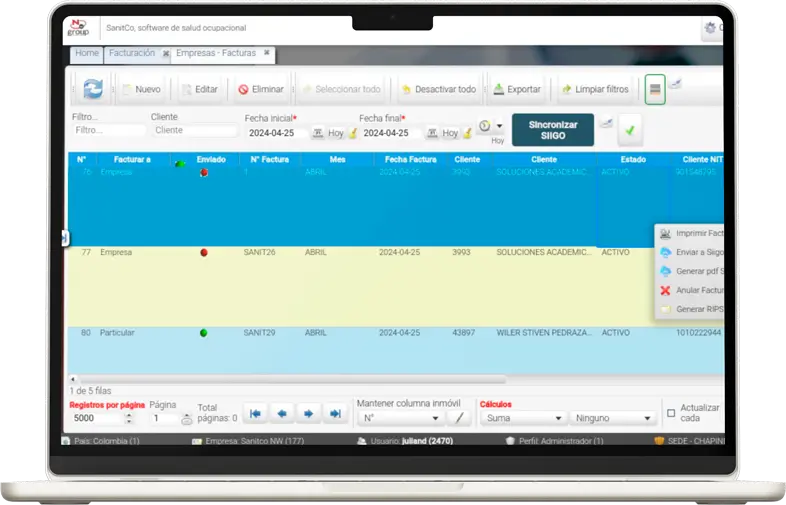
Task: Sort by the Estado column header
Action: (x=633, y=159)
